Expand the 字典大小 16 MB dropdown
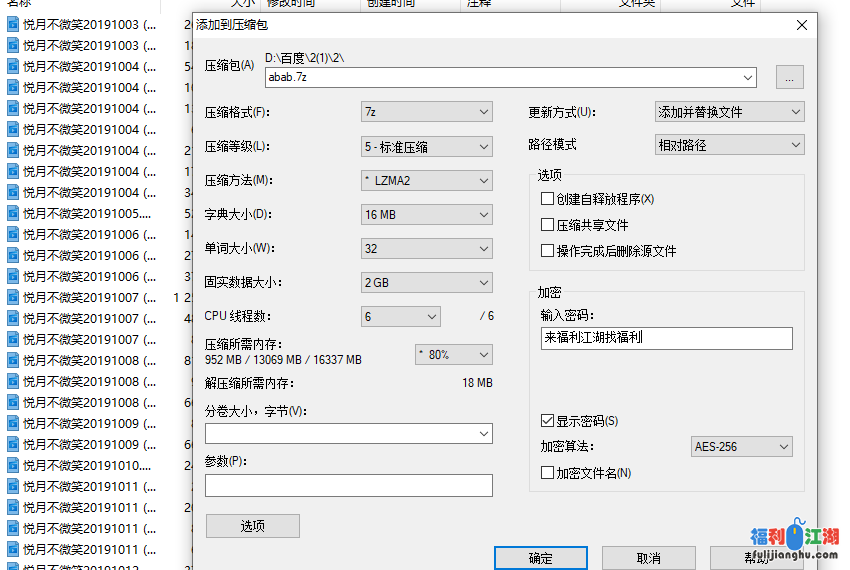The width and height of the screenshot is (850, 570). tap(426, 215)
